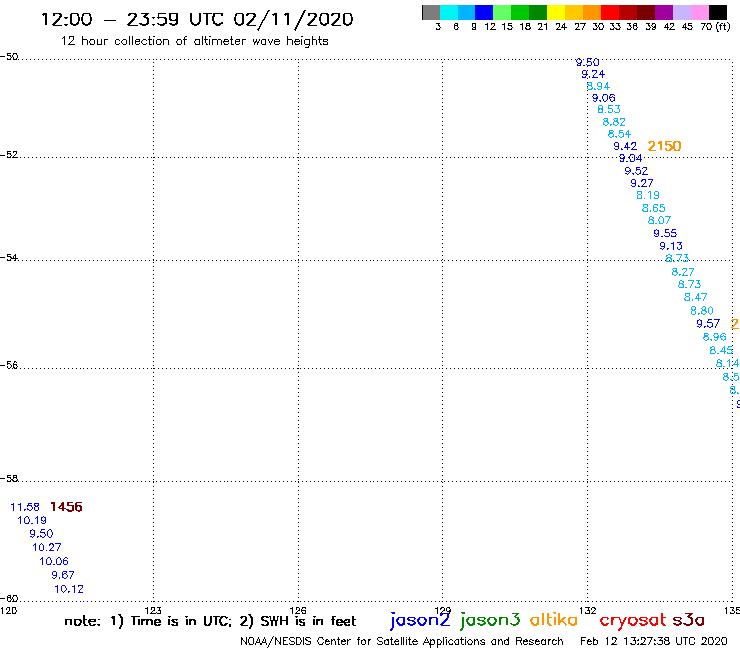Click the -54 latitude axis label

click(9, 257)
